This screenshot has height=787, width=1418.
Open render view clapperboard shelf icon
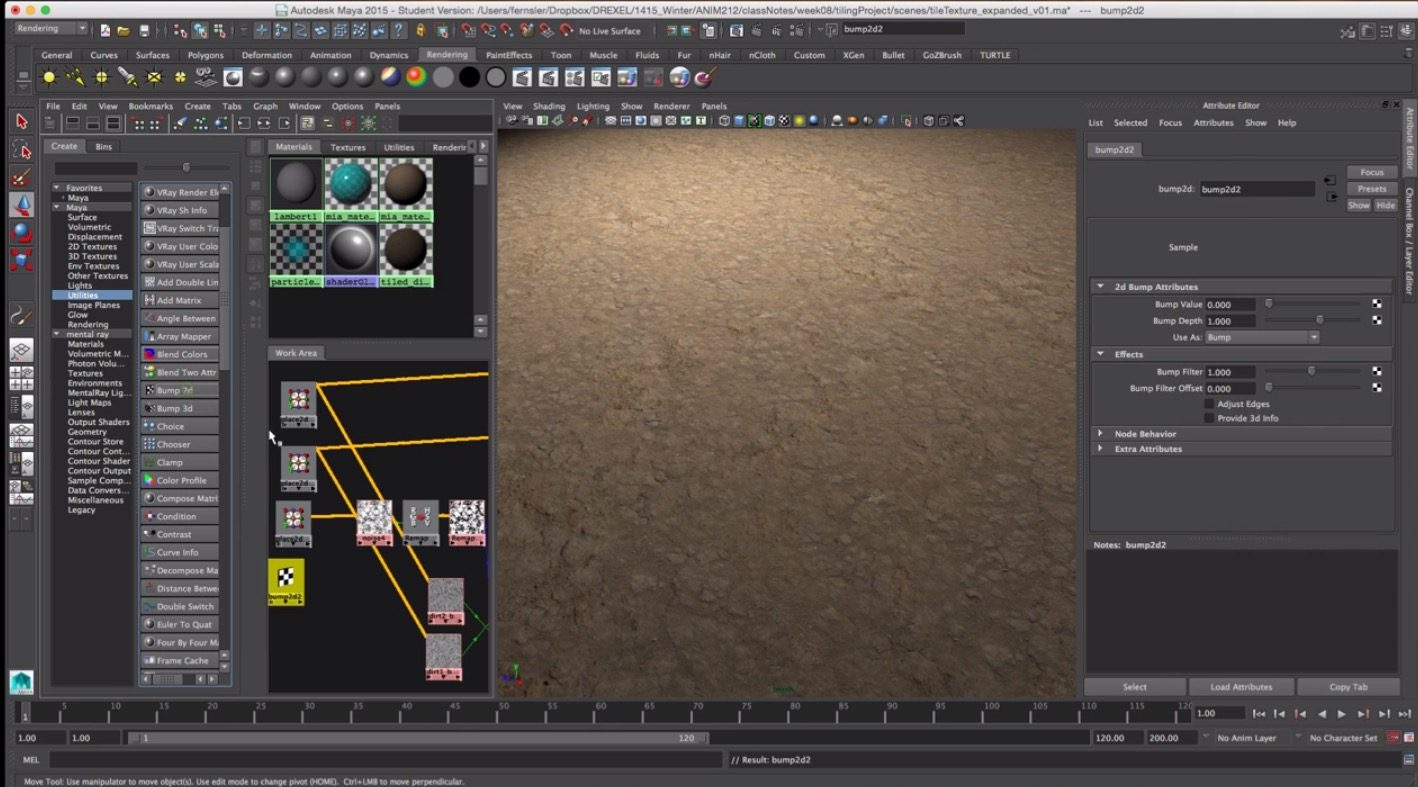(522, 77)
